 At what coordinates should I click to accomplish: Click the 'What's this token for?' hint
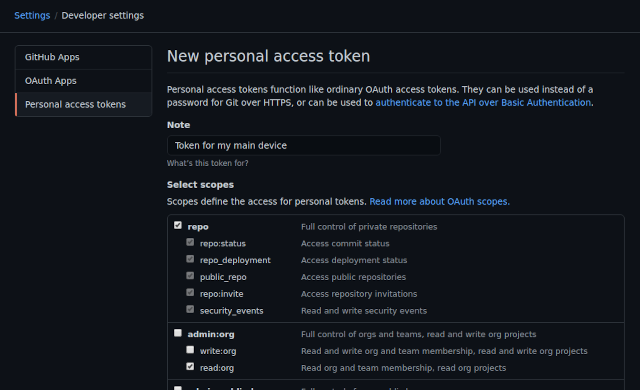click(207, 163)
